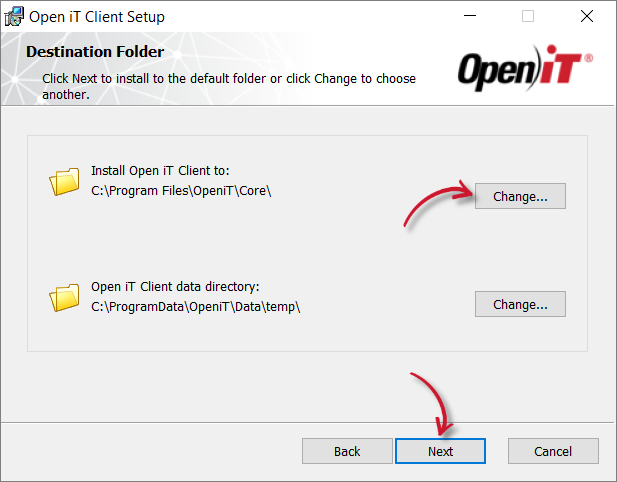Click the Open iT logo
This screenshot has height=482, width=617.
click(x=526, y=69)
